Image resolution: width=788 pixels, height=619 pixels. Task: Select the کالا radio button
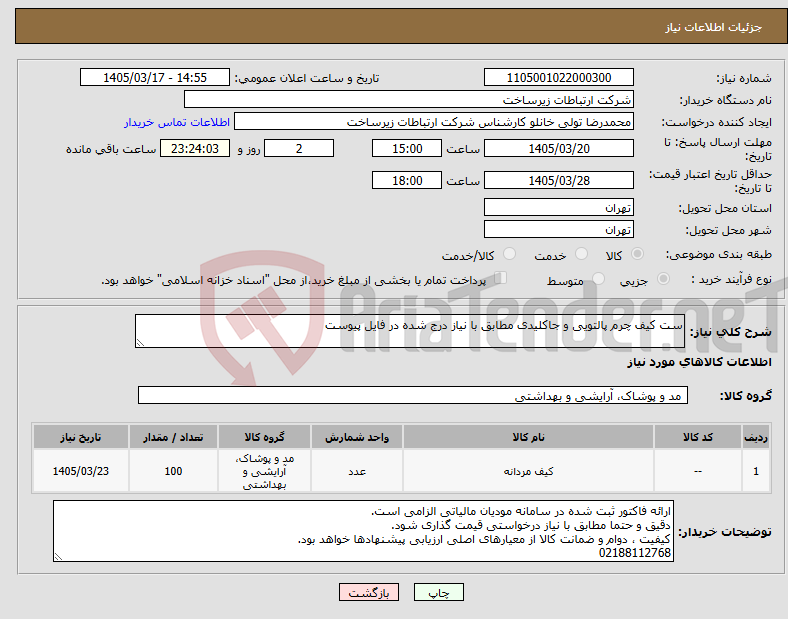(637, 254)
